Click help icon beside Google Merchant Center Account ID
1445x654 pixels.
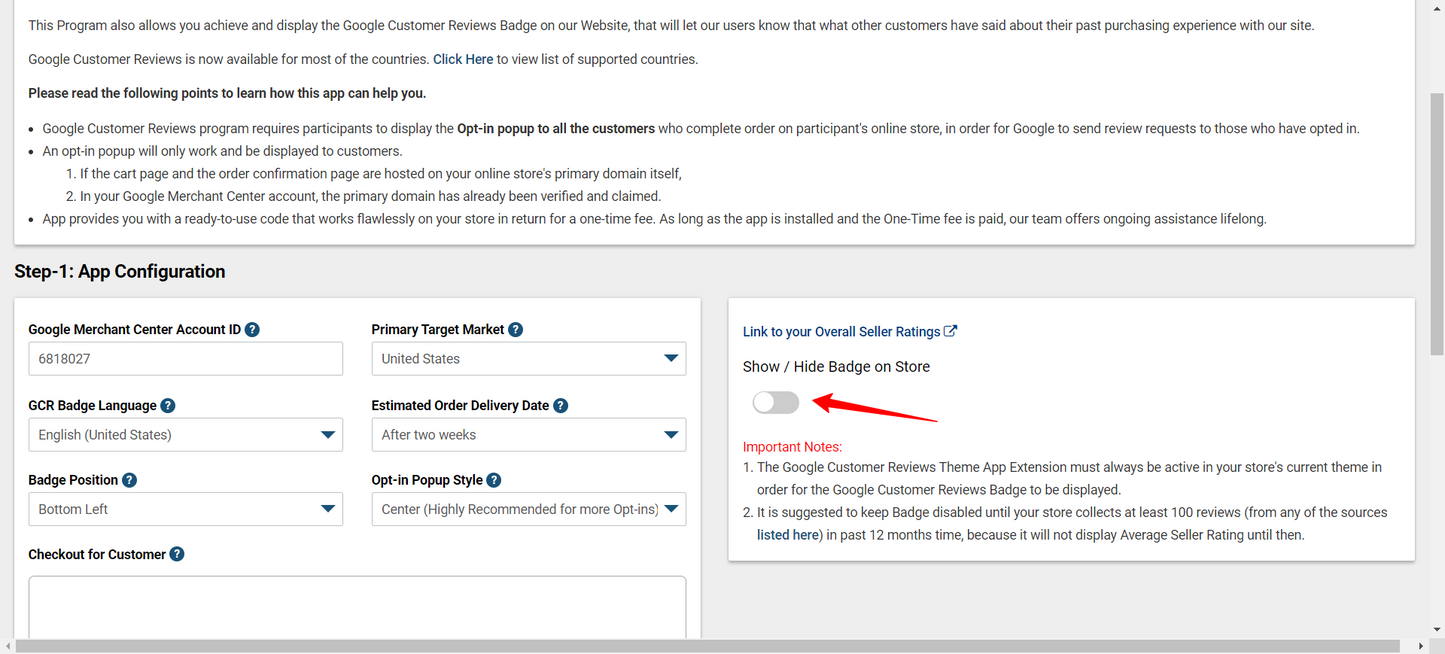click(252, 330)
